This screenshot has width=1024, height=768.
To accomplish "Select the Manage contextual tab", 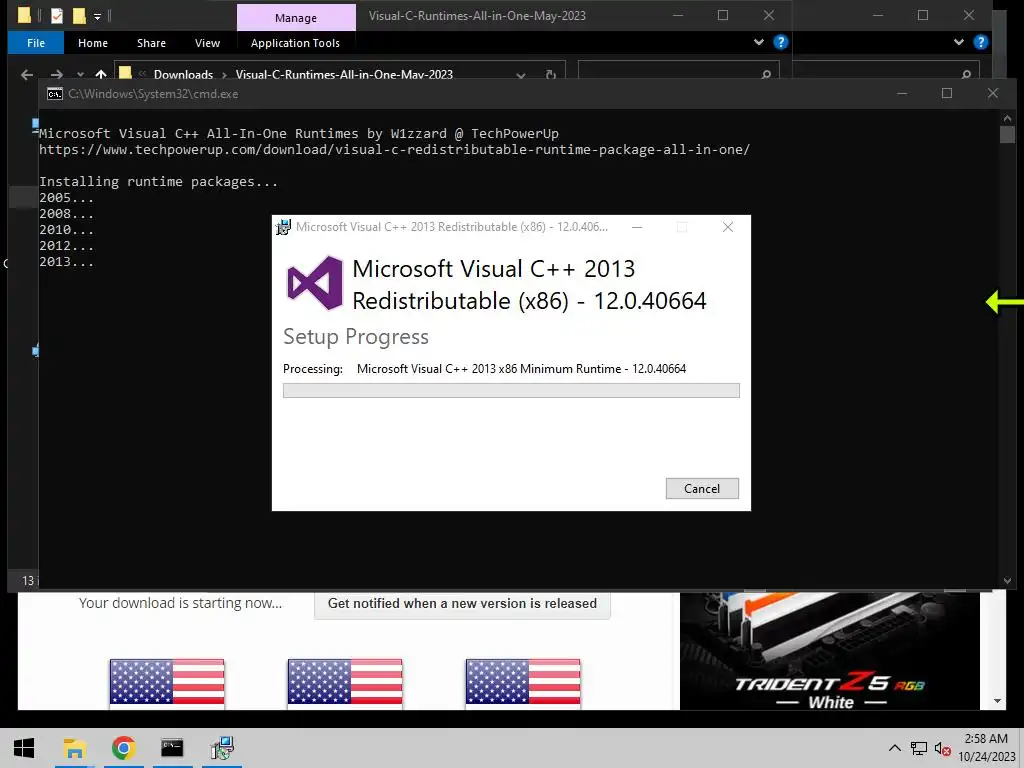I will pyautogui.click(x=296, y=18).
